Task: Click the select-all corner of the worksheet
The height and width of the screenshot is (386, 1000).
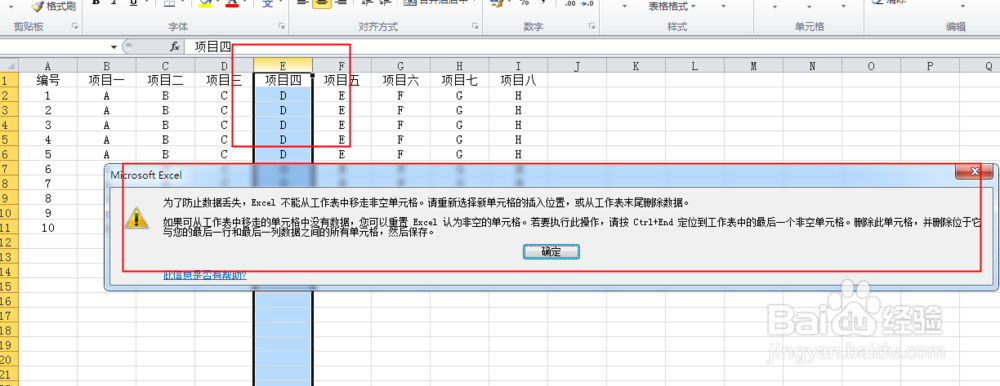Action: tap(9, 66)
